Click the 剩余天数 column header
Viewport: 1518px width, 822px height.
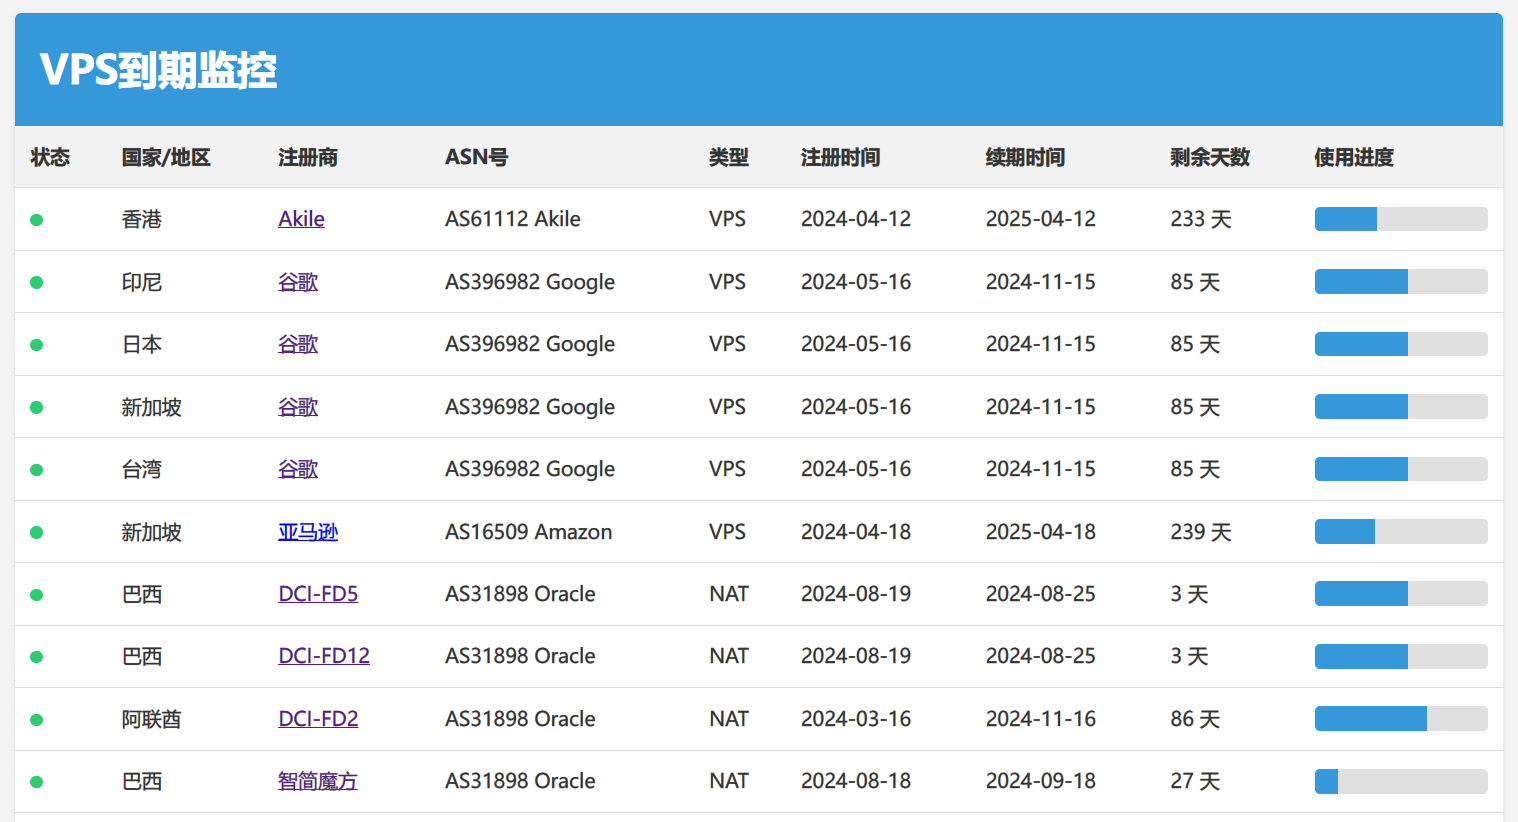pos(1210,157)
